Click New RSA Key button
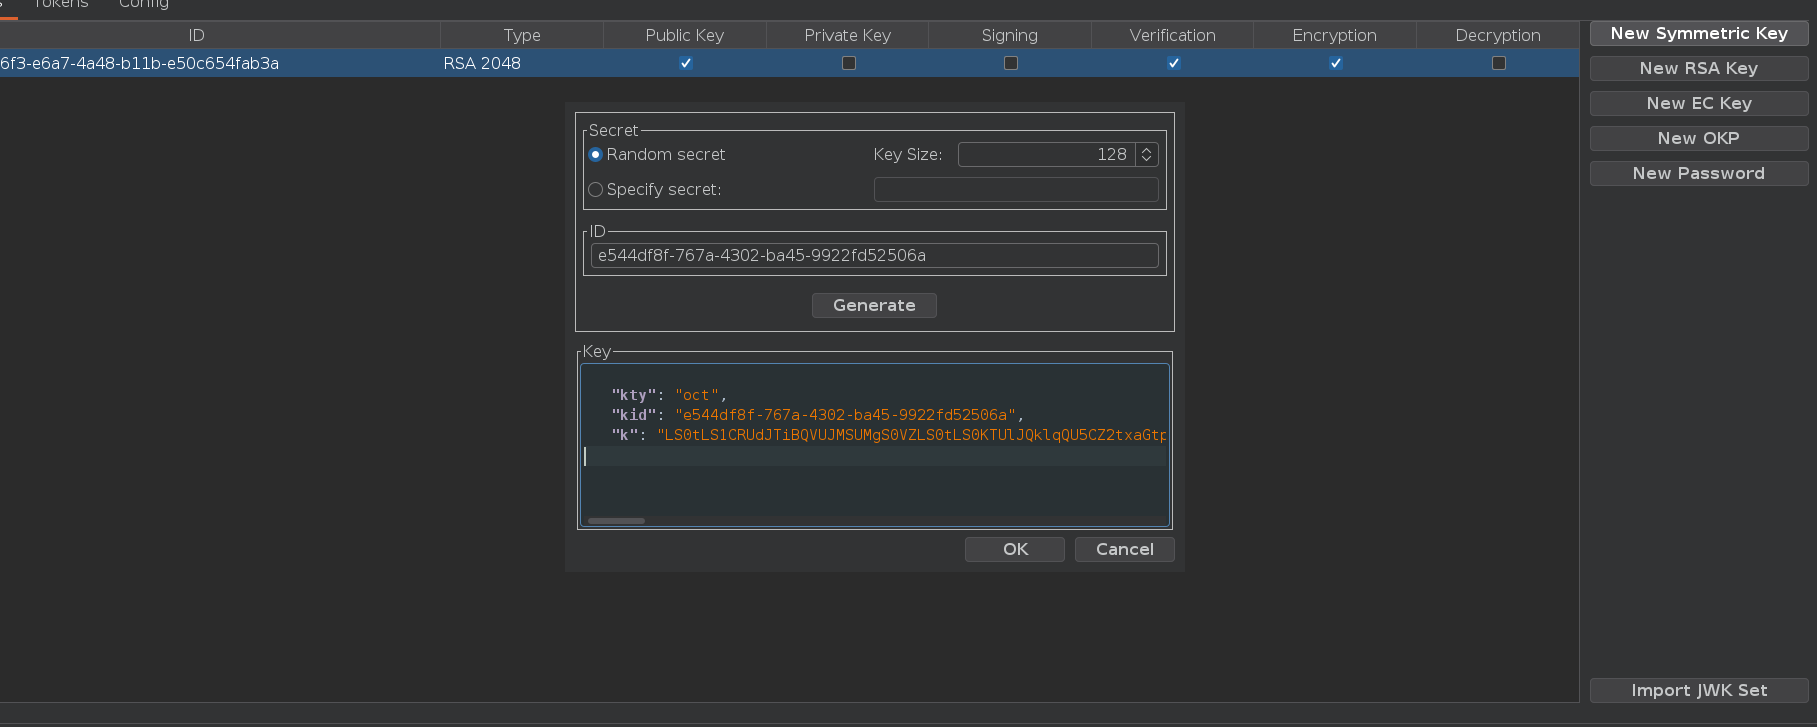The height and width of the screenshot is (727, 1817). 1699,69
